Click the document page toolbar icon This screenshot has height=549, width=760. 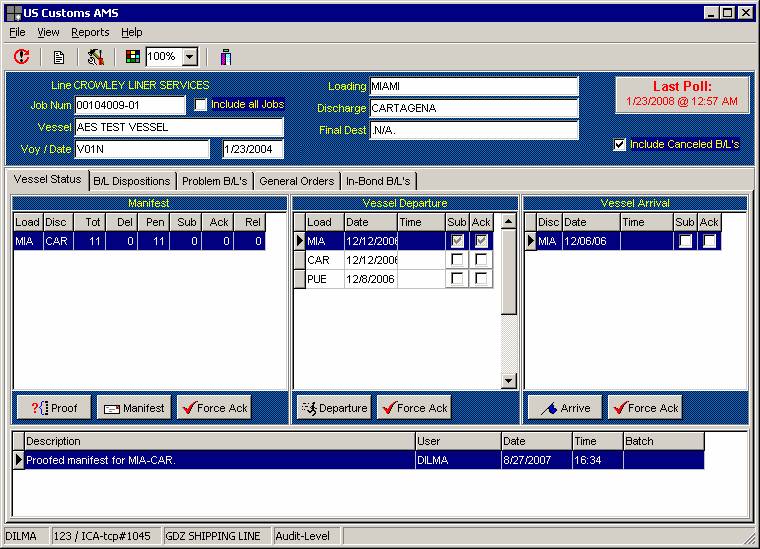(x=59, y=57)
